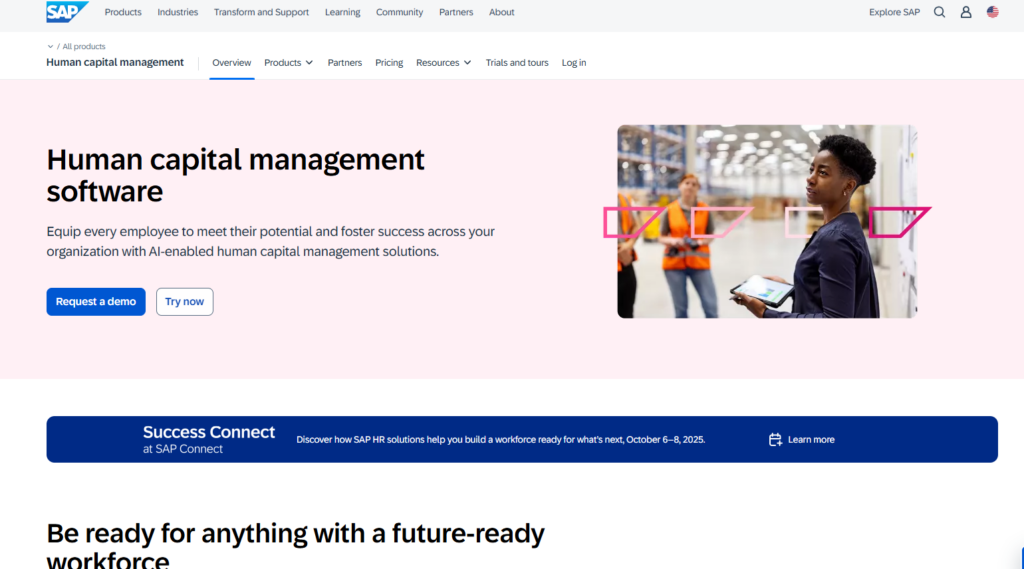Image resolution: width=1024 pixels, height=569 pixels.
Task: Go back via All products breadcrumb
Action: coord(82,47)
